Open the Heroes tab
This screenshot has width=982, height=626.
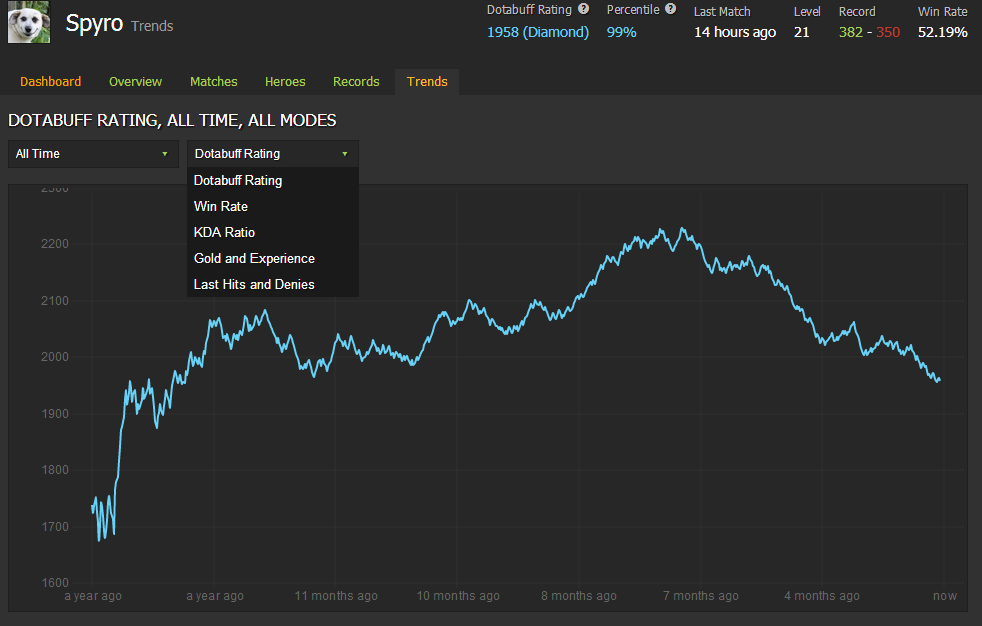(285, 82)
